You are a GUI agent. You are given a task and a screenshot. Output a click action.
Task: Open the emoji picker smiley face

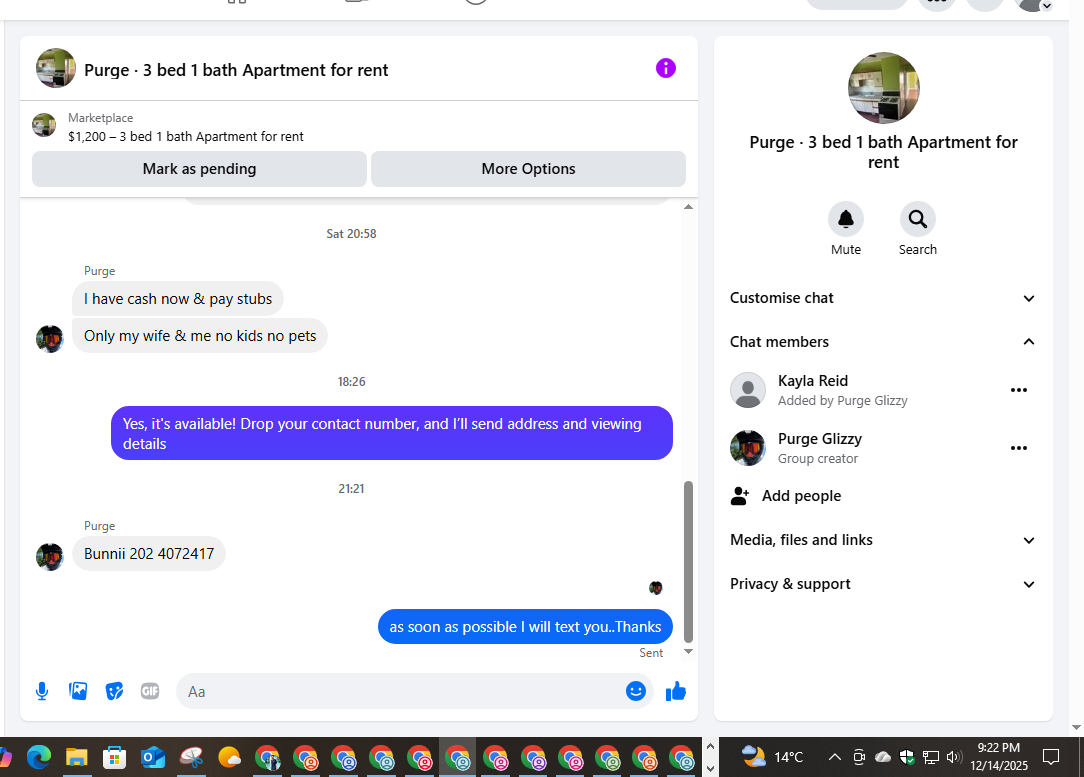(x=635, y=691)
